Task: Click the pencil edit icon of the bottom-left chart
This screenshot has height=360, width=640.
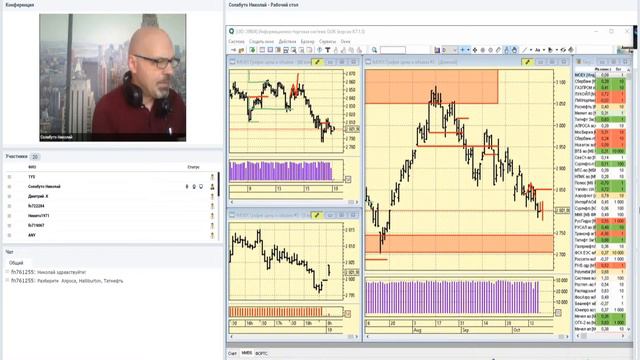Action: pyautogui.click(x=317, y=215)
